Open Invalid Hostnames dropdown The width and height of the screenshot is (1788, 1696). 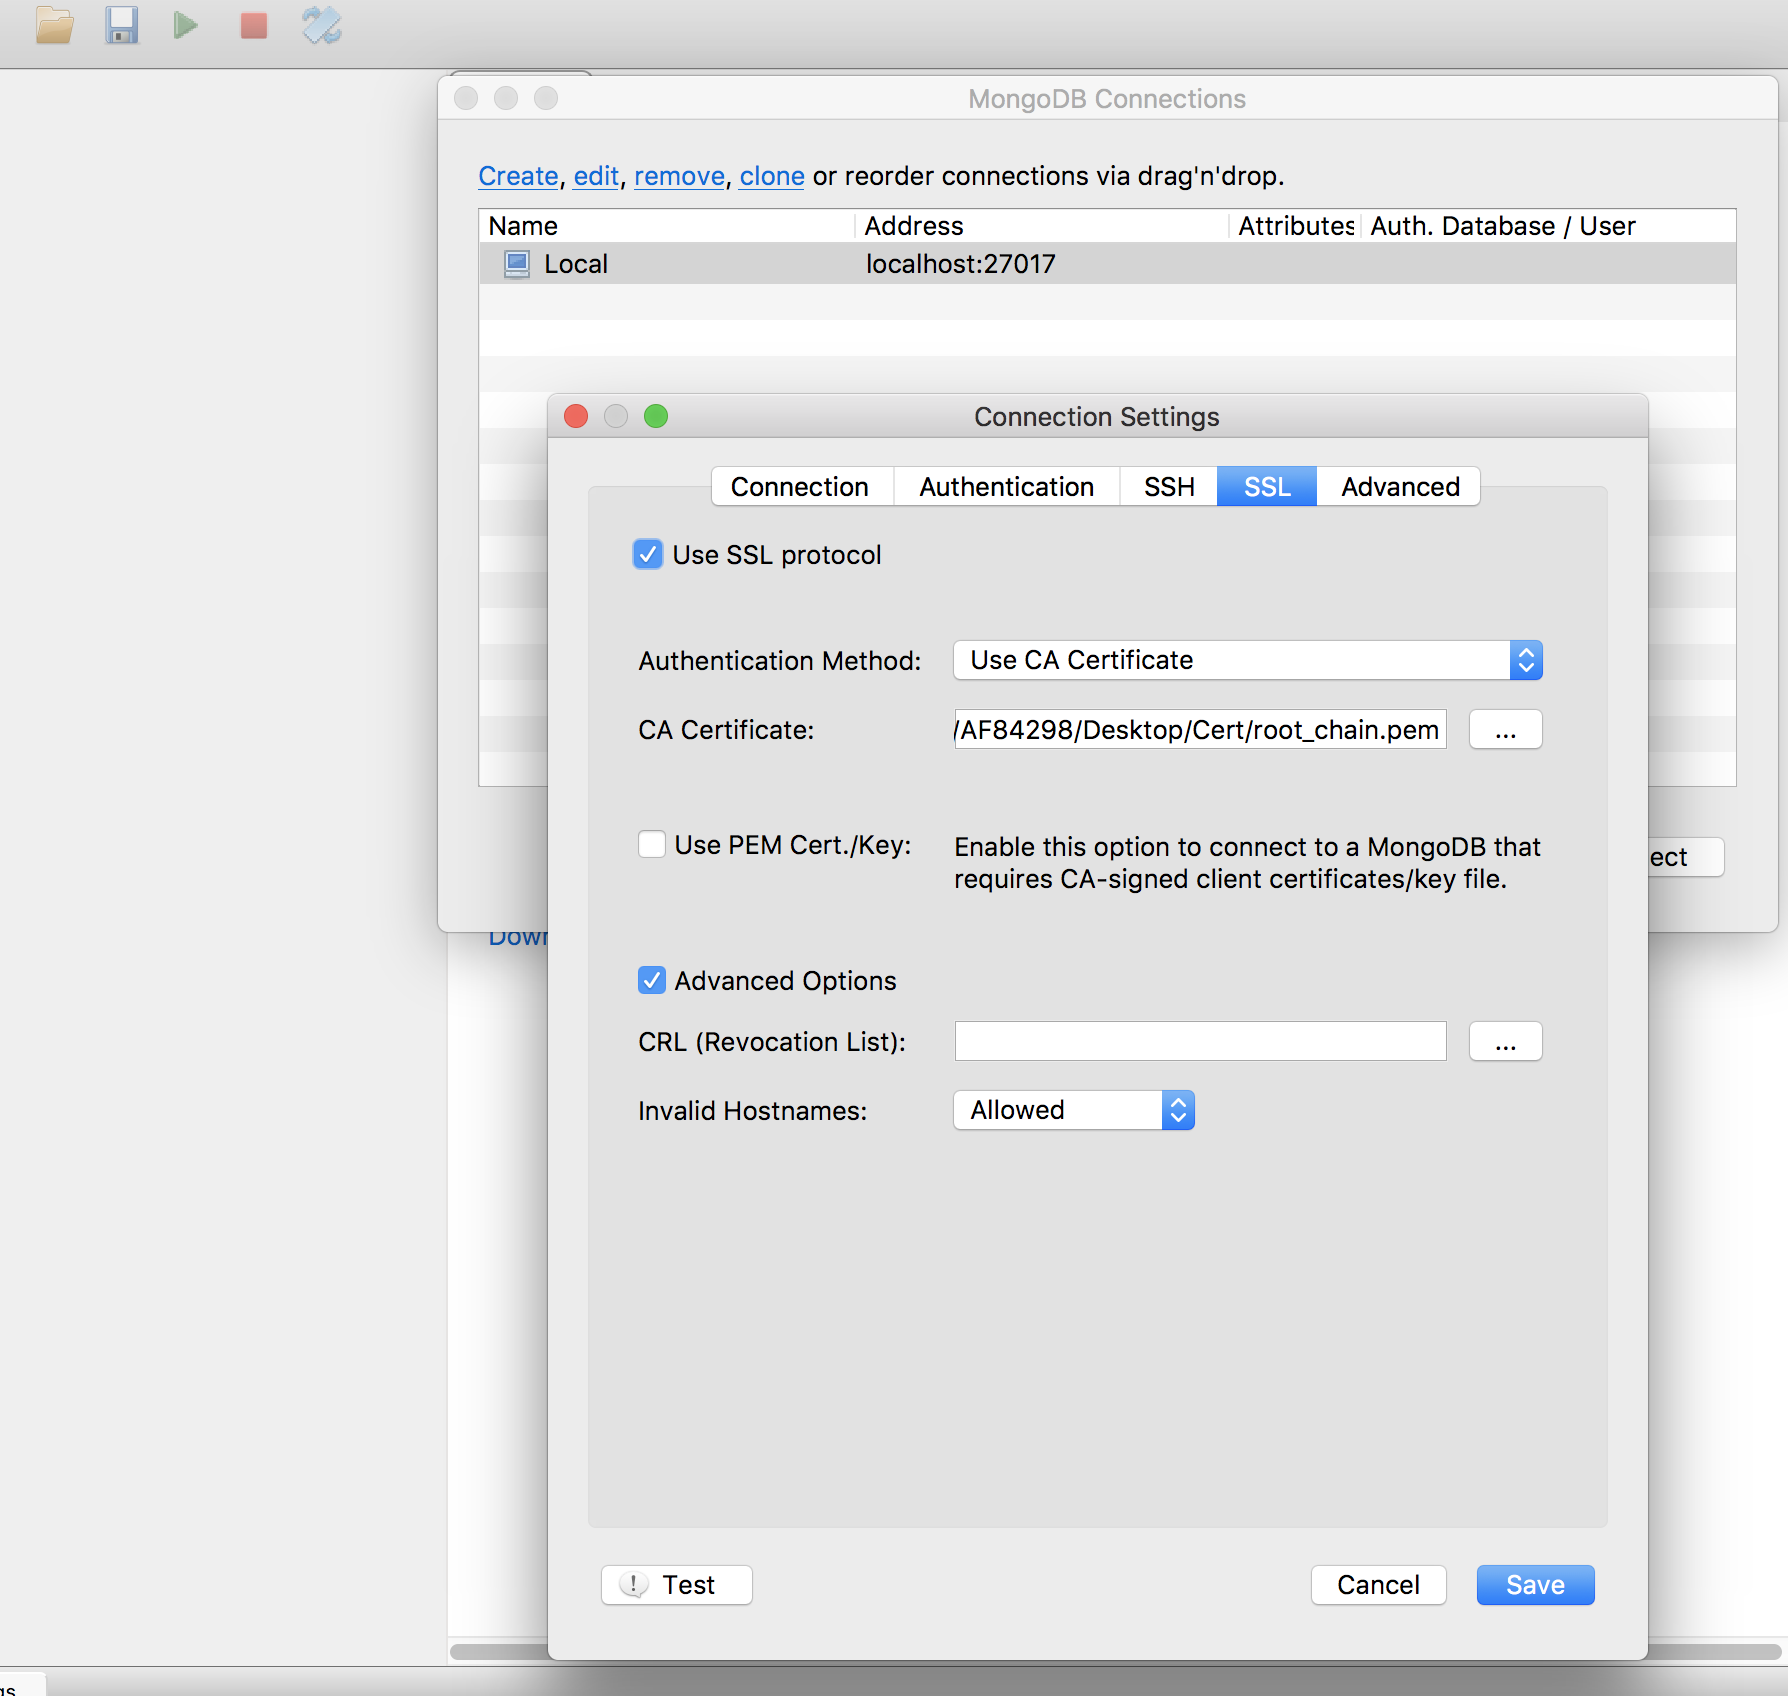[x=1074, y=1110]
